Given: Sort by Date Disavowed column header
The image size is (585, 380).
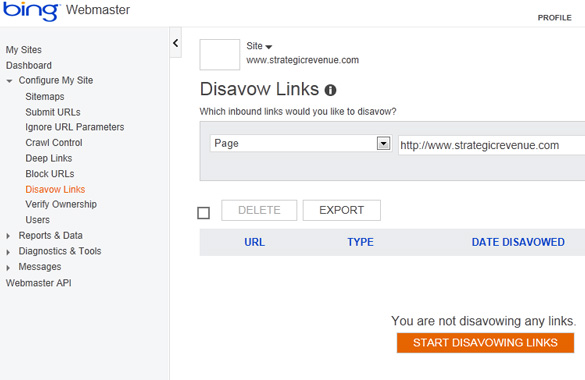Looking at the screenshot, I should 518,242.
